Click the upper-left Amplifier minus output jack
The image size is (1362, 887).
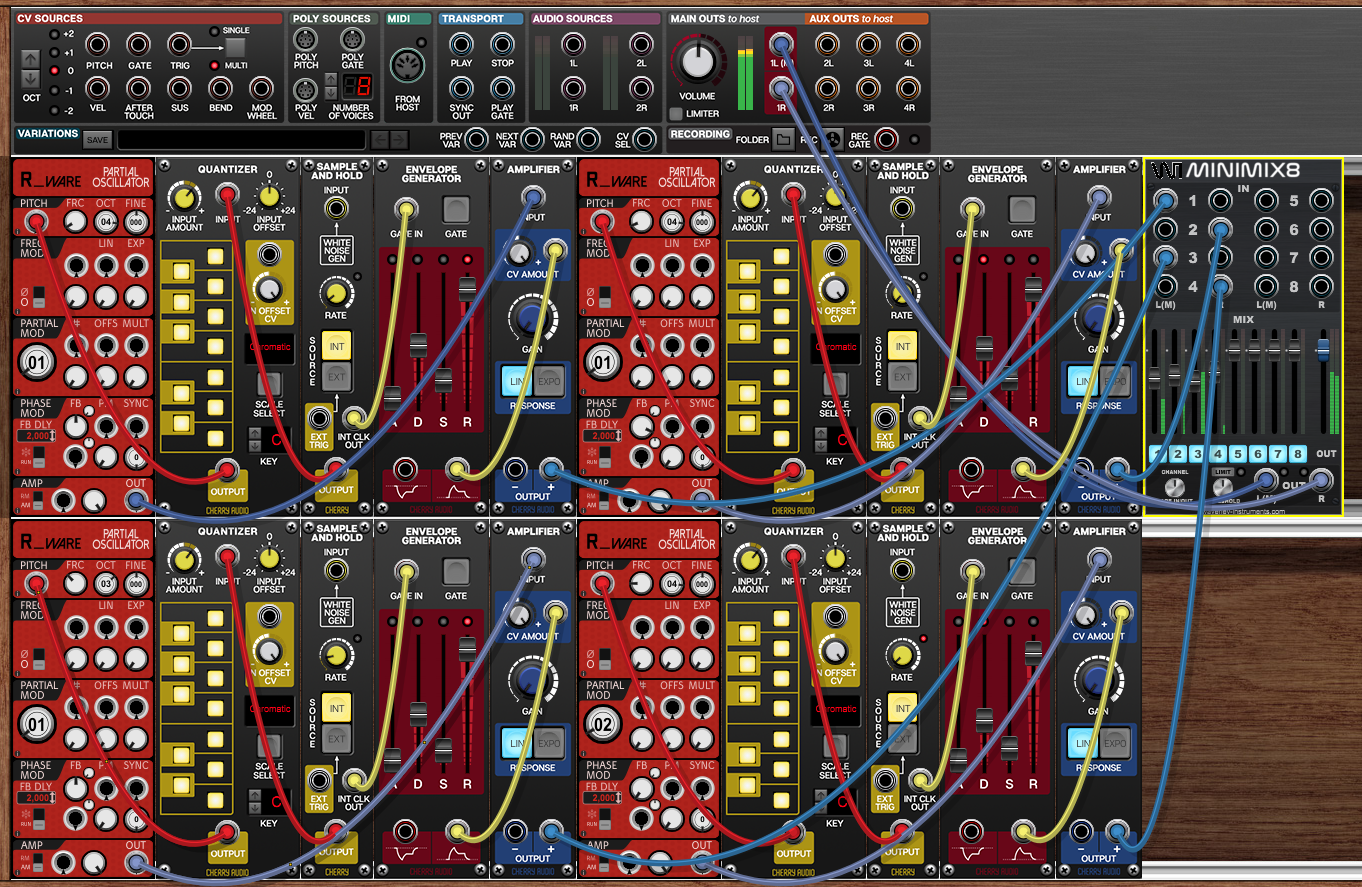click(x=515, y=469)
